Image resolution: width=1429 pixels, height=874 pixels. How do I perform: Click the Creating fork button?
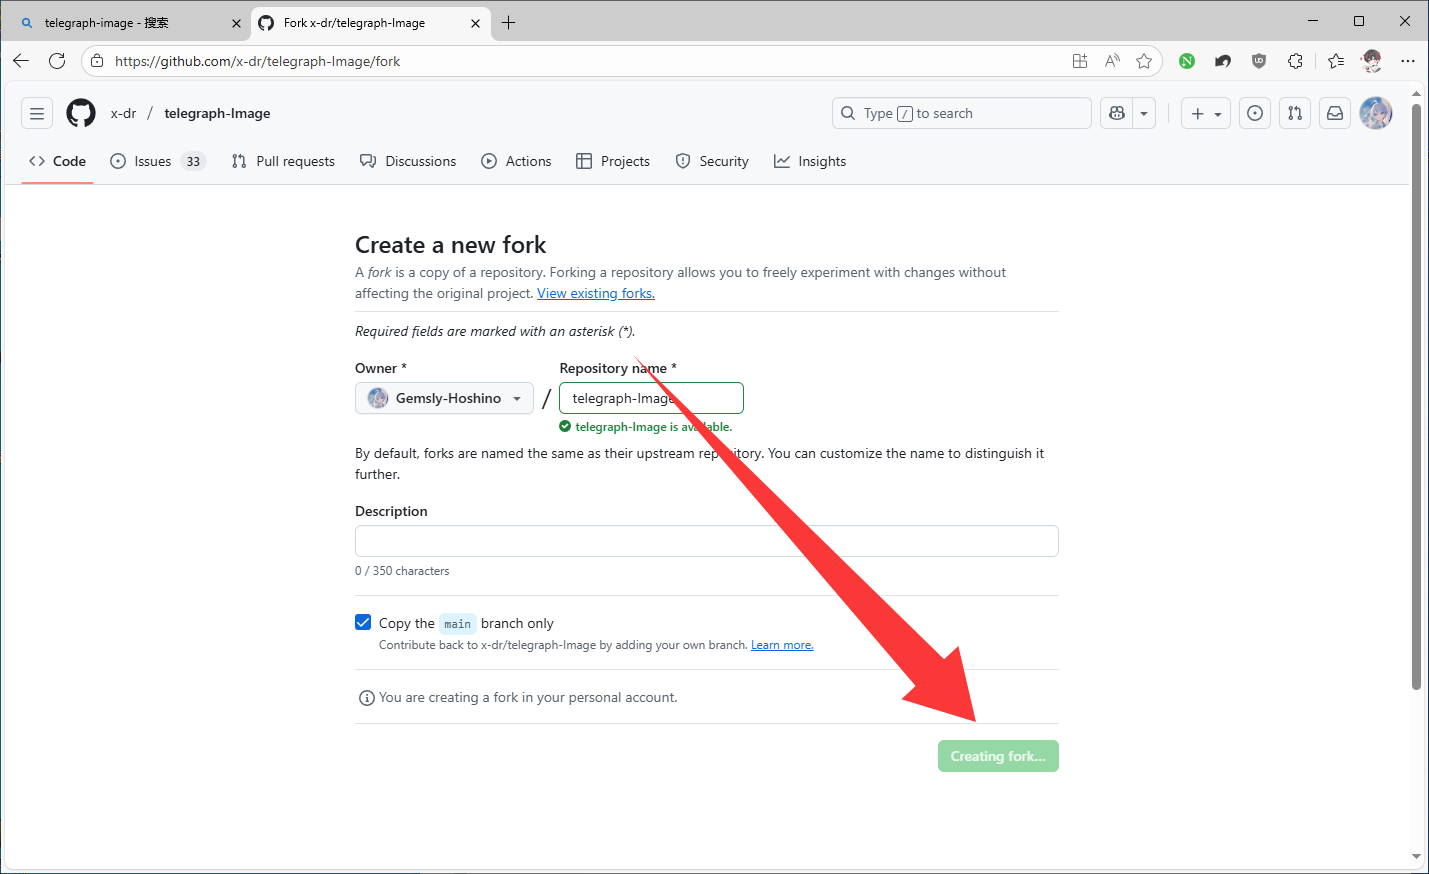pos(997,756)
